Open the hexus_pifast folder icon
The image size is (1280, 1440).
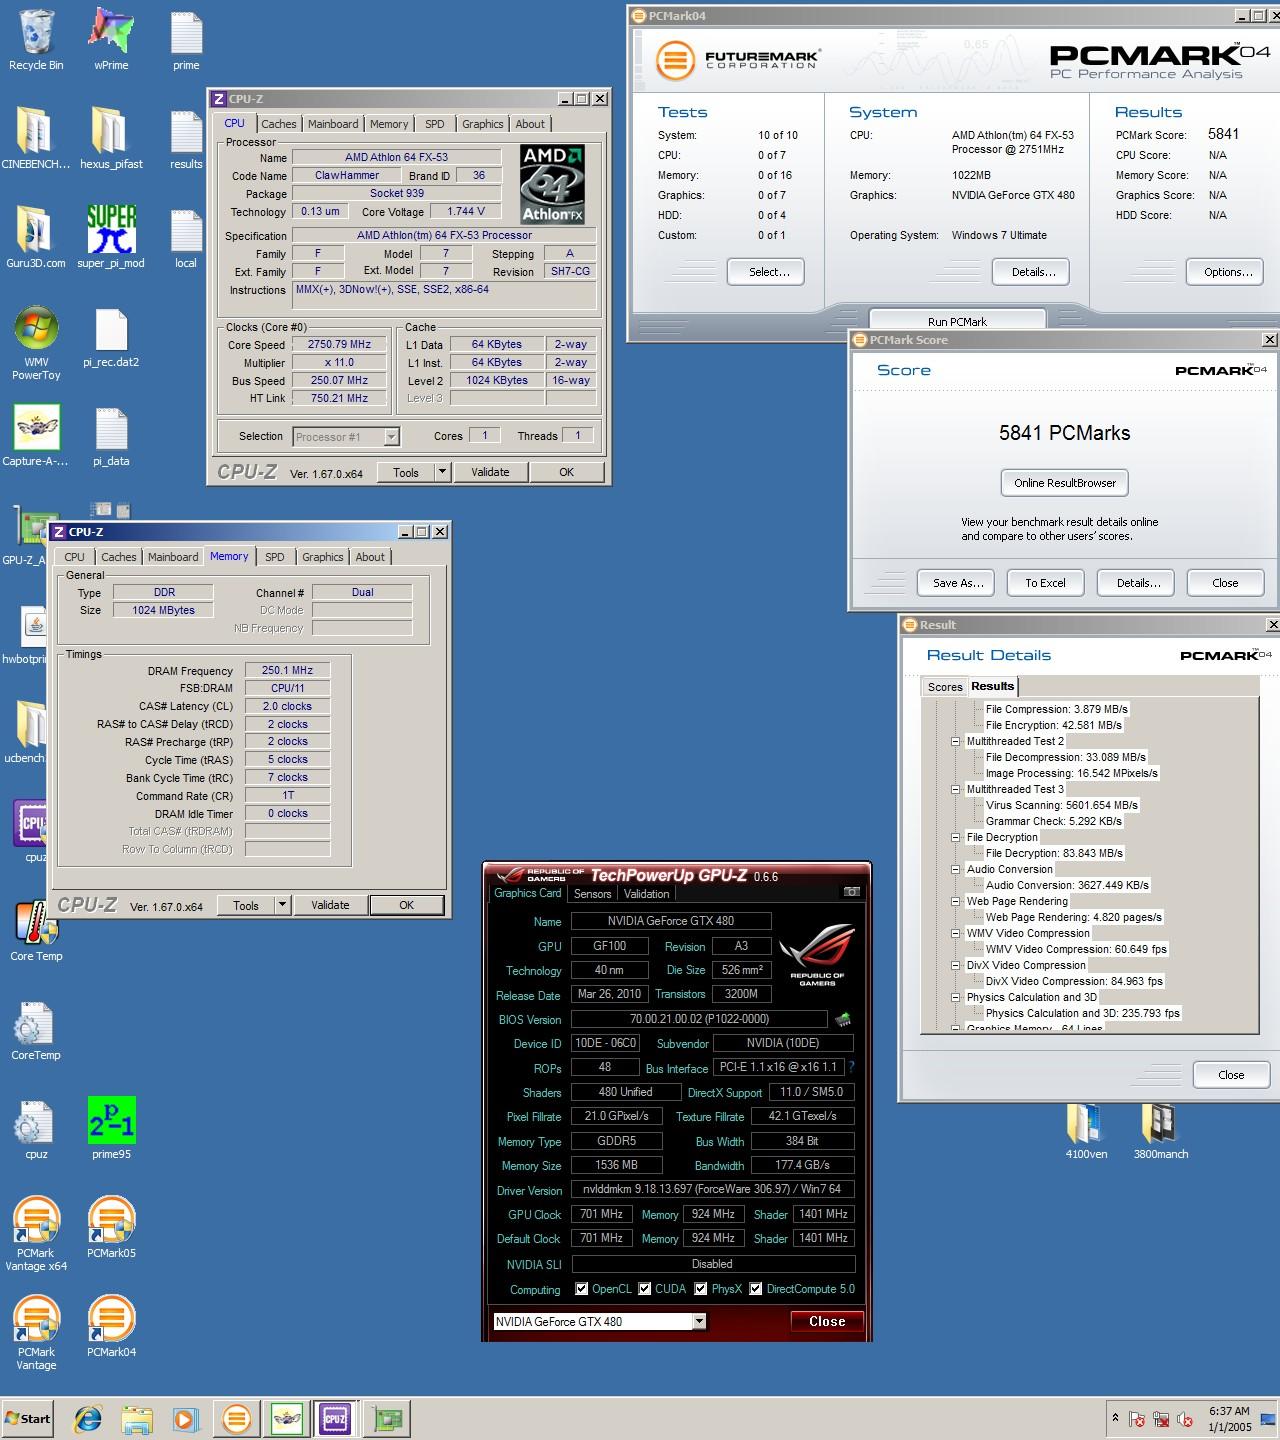111,137
